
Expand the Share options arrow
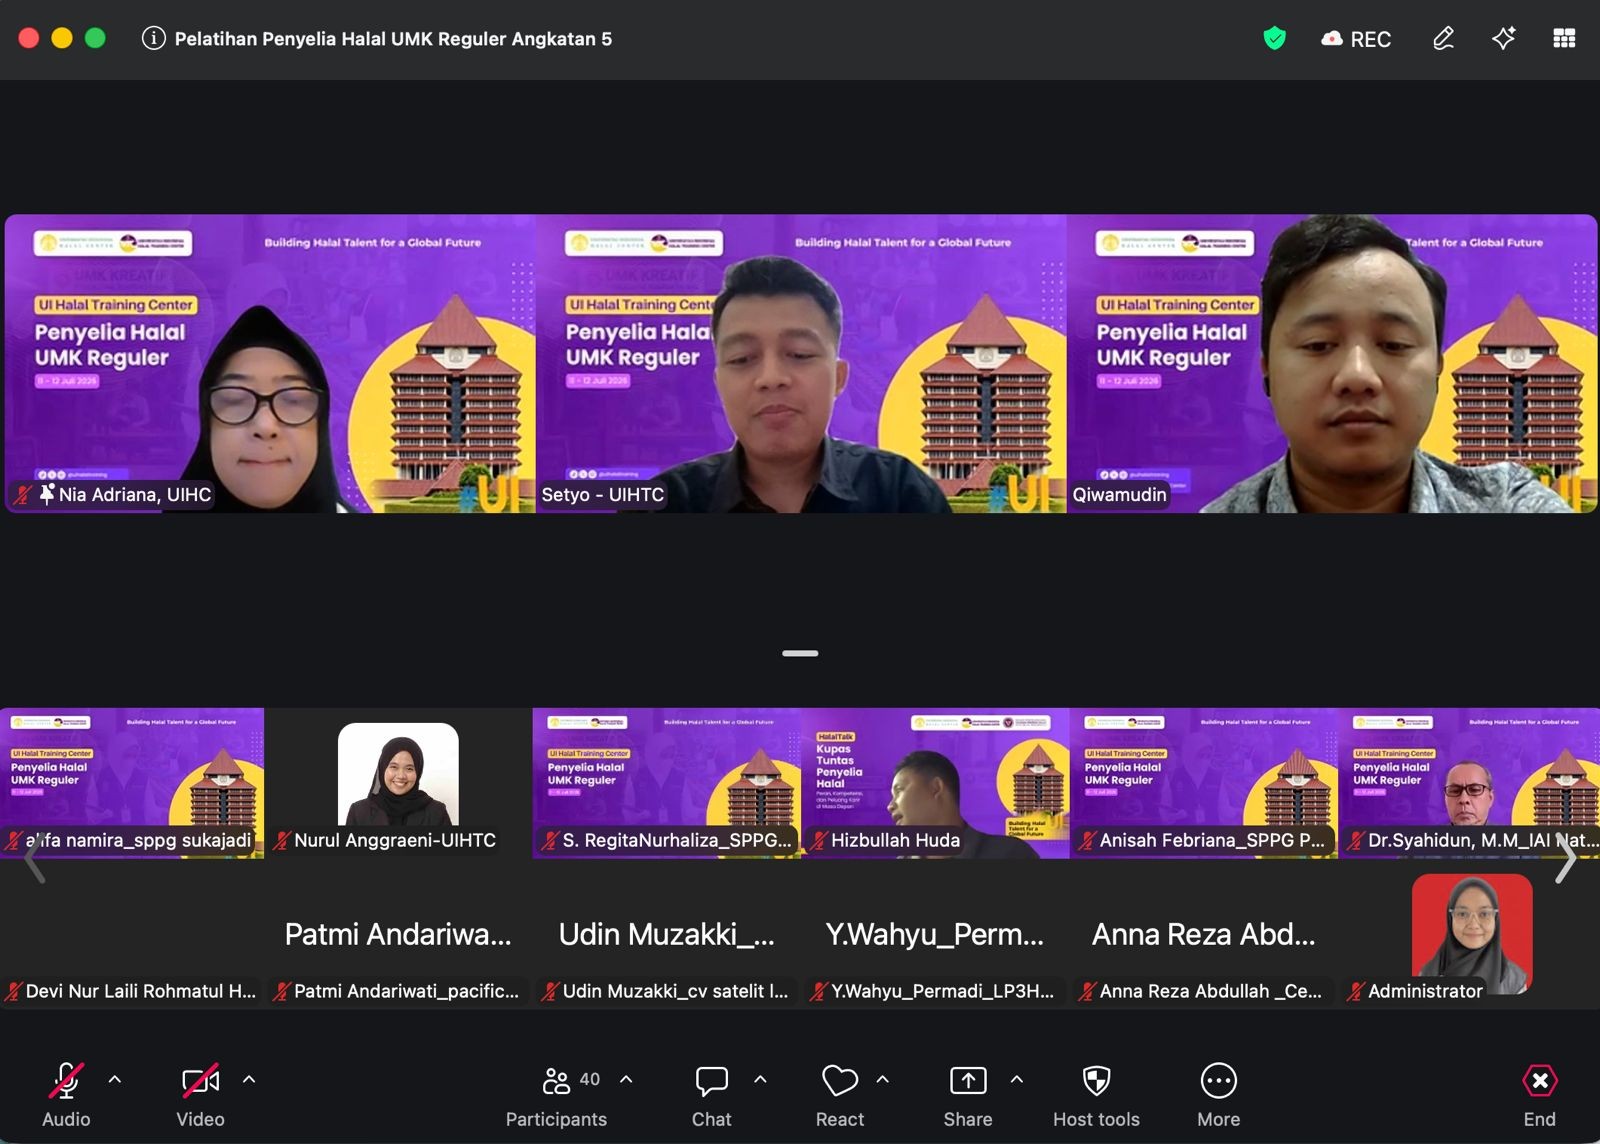(1017, 1080)
